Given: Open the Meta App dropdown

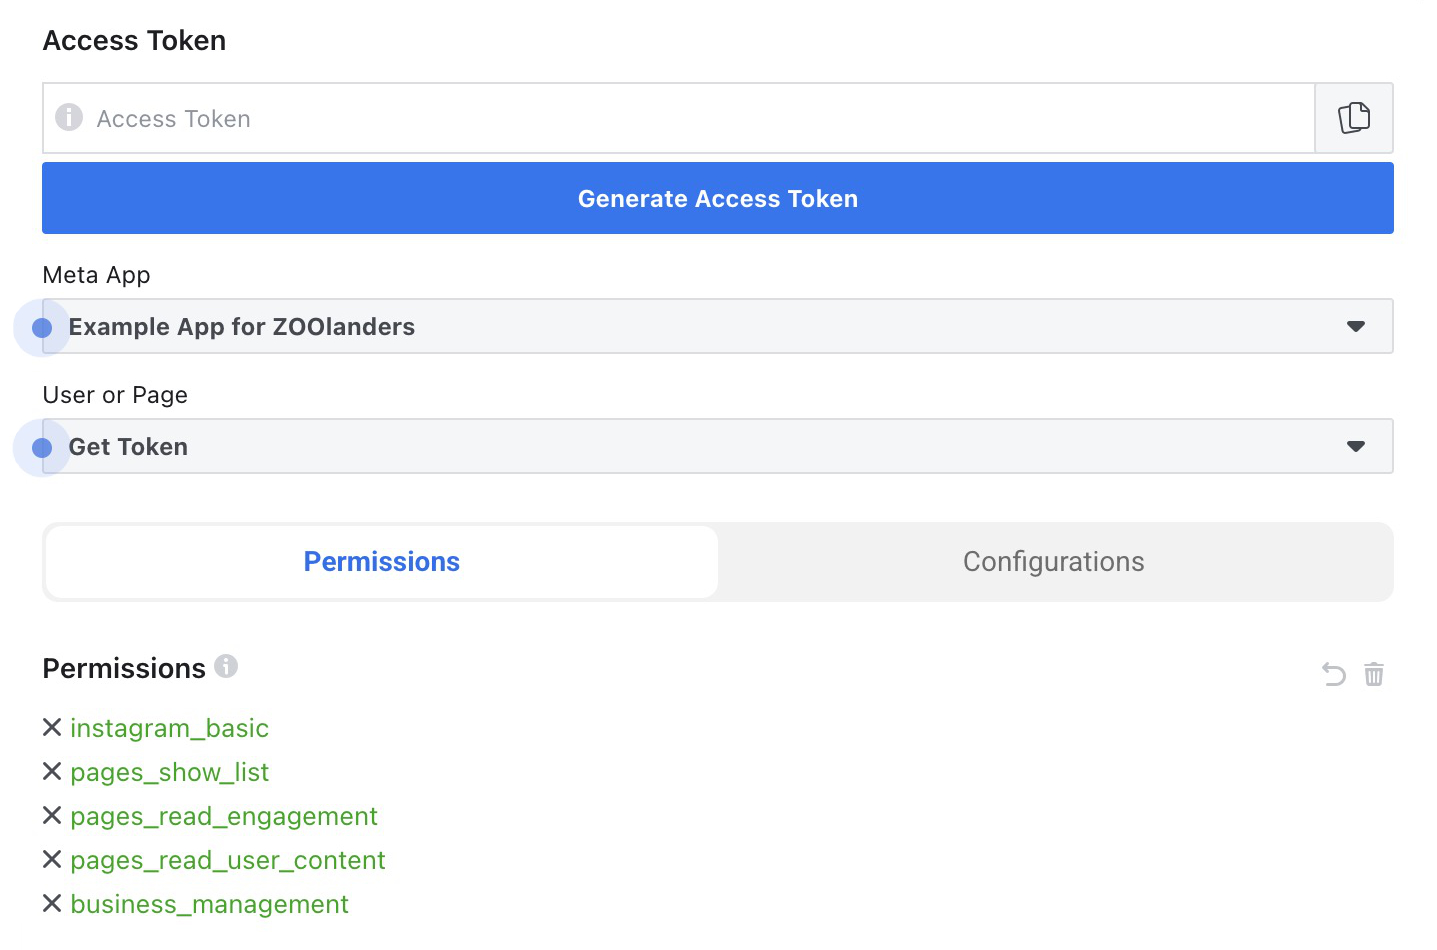Looking at the screenshot, I should tap(718, 326).
